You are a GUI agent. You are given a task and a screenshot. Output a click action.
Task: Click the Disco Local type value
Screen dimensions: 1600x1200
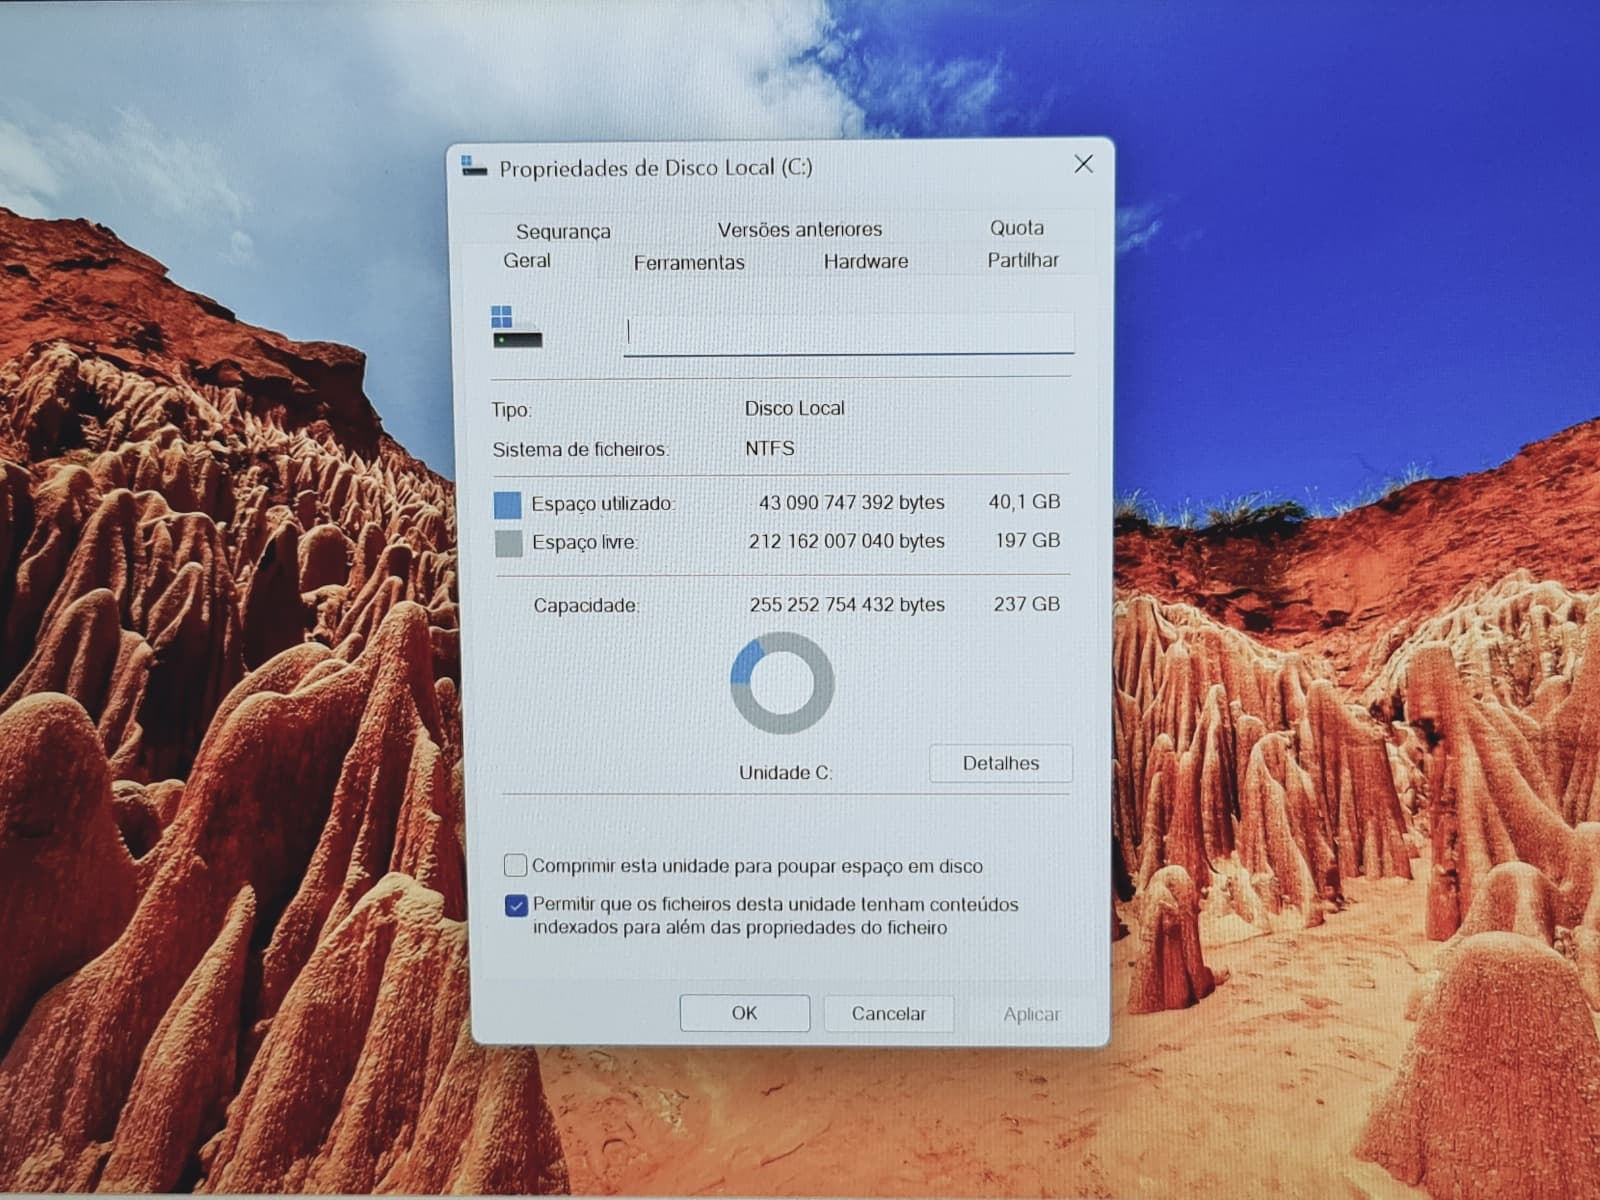(x=795, y=408)
